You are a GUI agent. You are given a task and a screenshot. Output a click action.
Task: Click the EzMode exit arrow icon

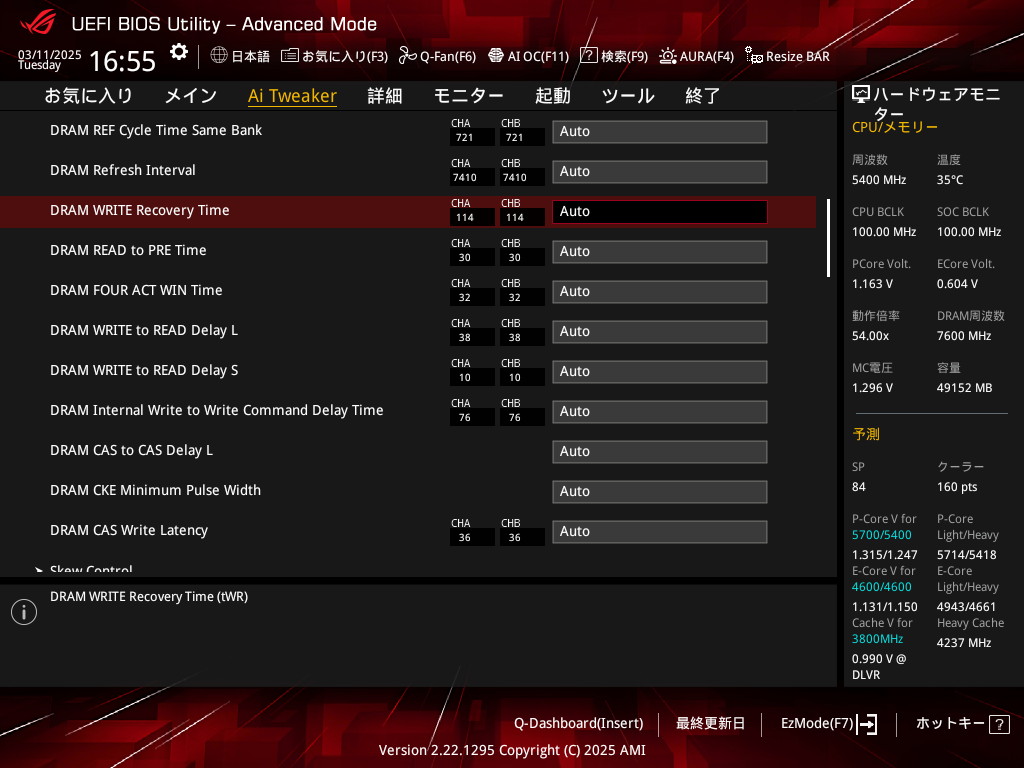tap(867, 724)
